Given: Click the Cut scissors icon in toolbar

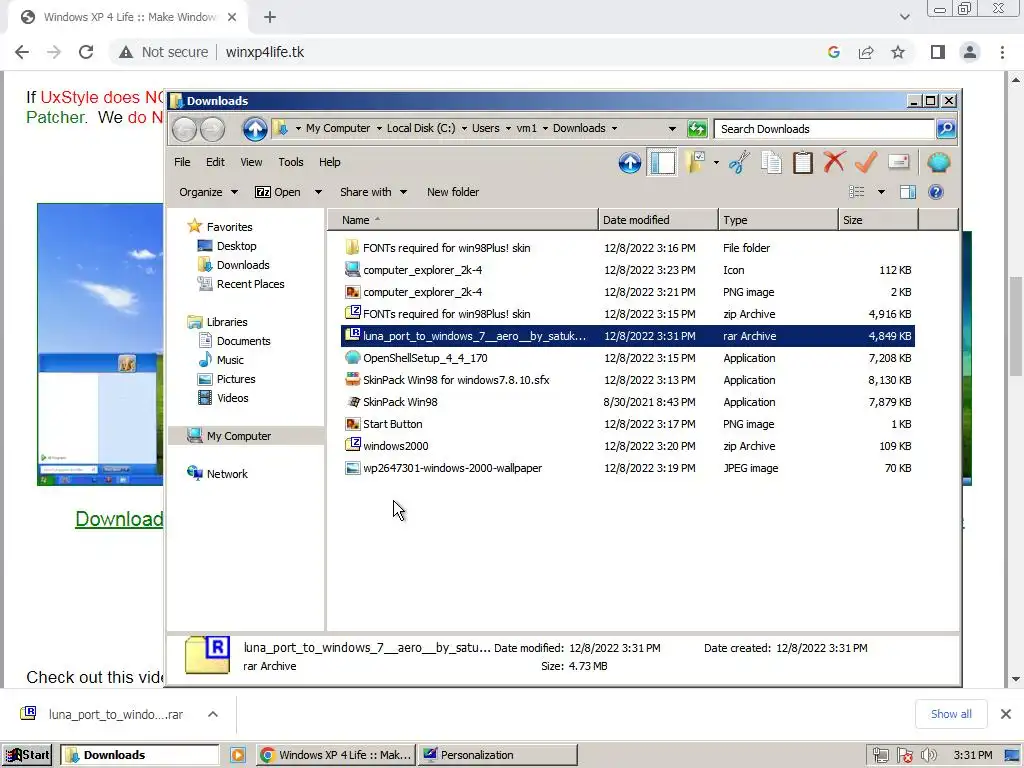Looking at the screenshot, I should 739,162.
